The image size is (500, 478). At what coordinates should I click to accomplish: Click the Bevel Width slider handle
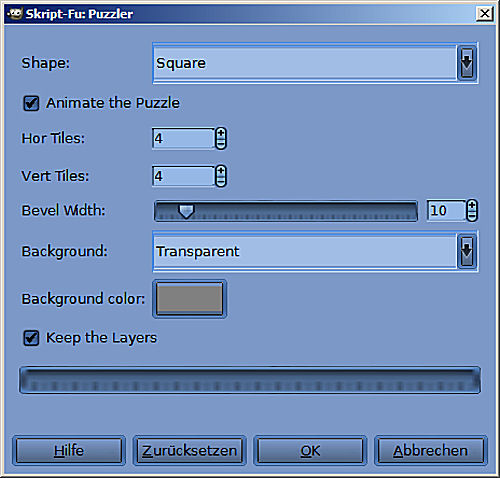(x=186, y=212)
